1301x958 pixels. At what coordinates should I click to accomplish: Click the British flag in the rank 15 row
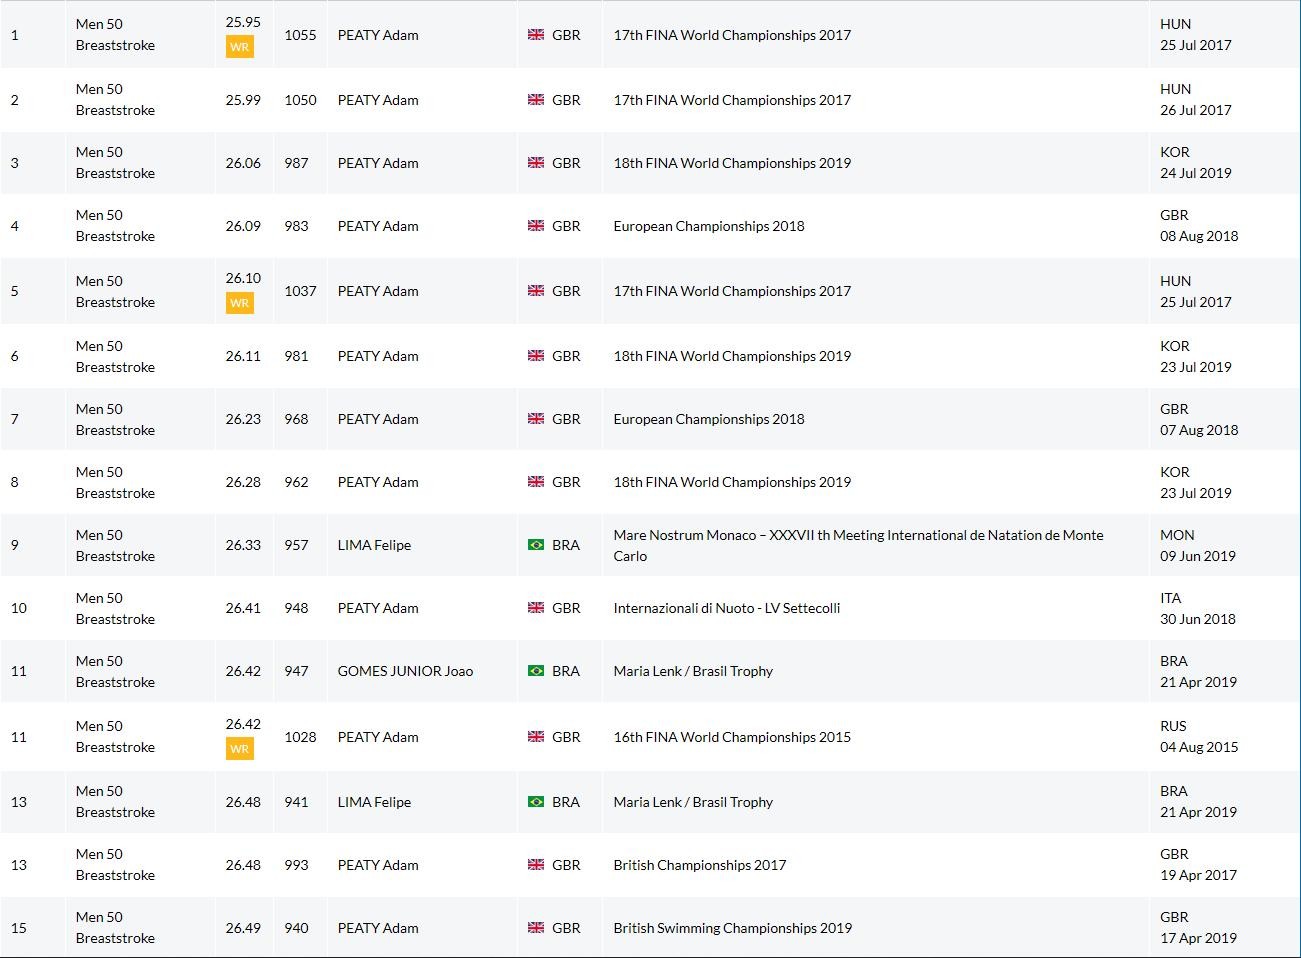tap(536, 928)
